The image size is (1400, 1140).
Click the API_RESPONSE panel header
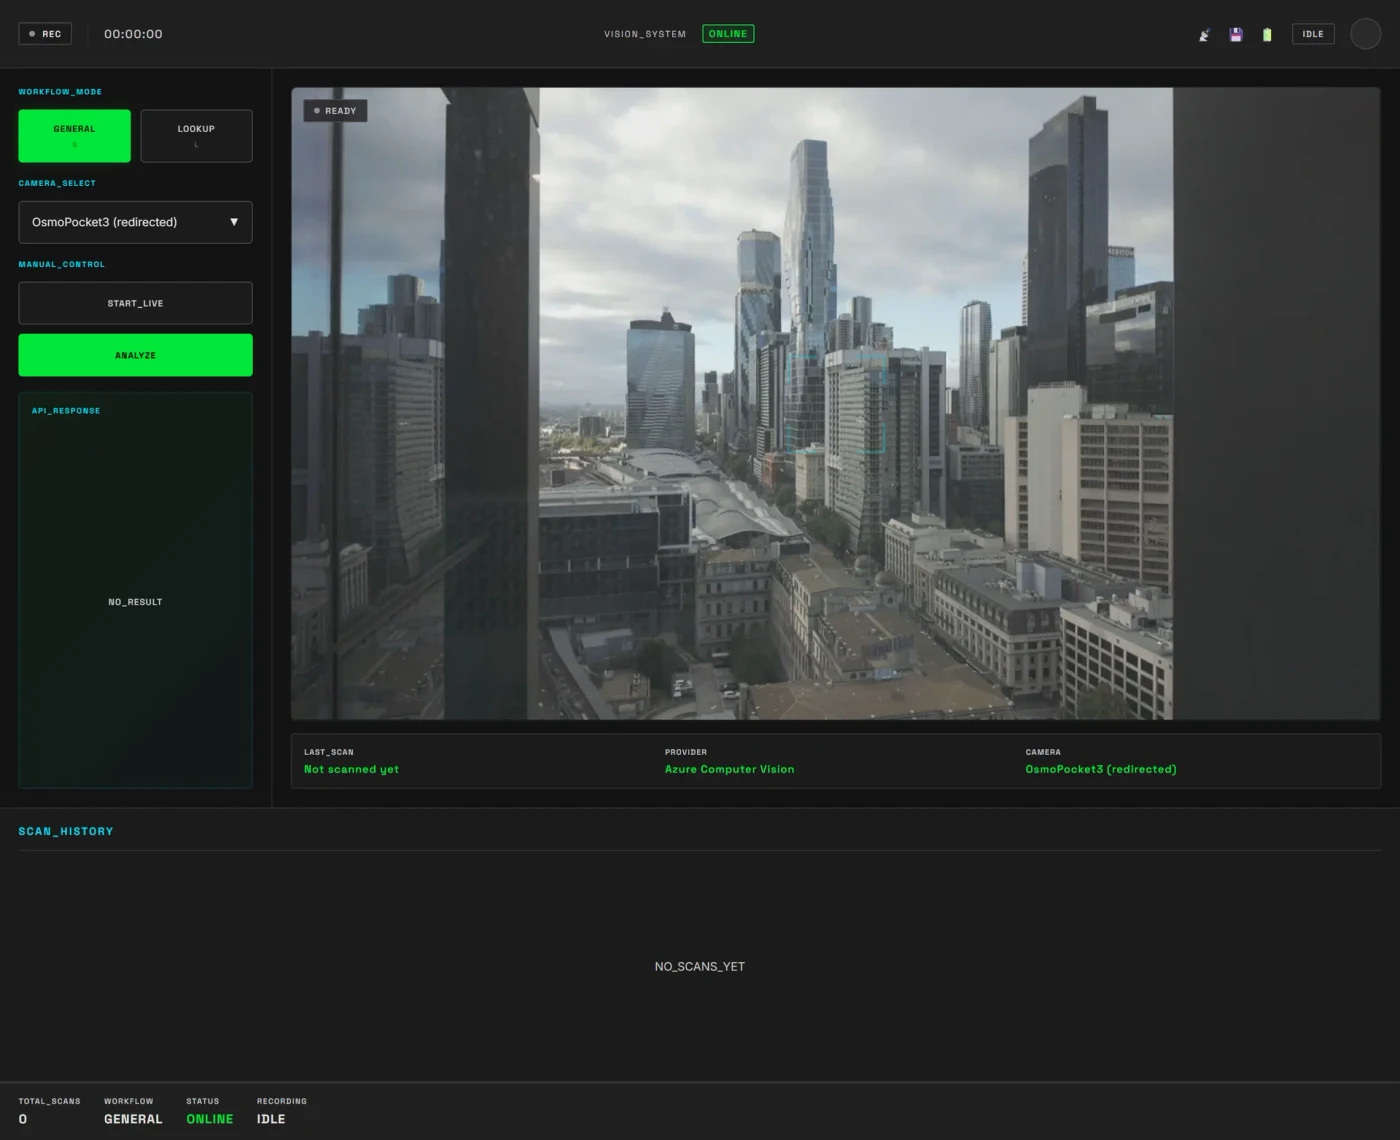67,410
